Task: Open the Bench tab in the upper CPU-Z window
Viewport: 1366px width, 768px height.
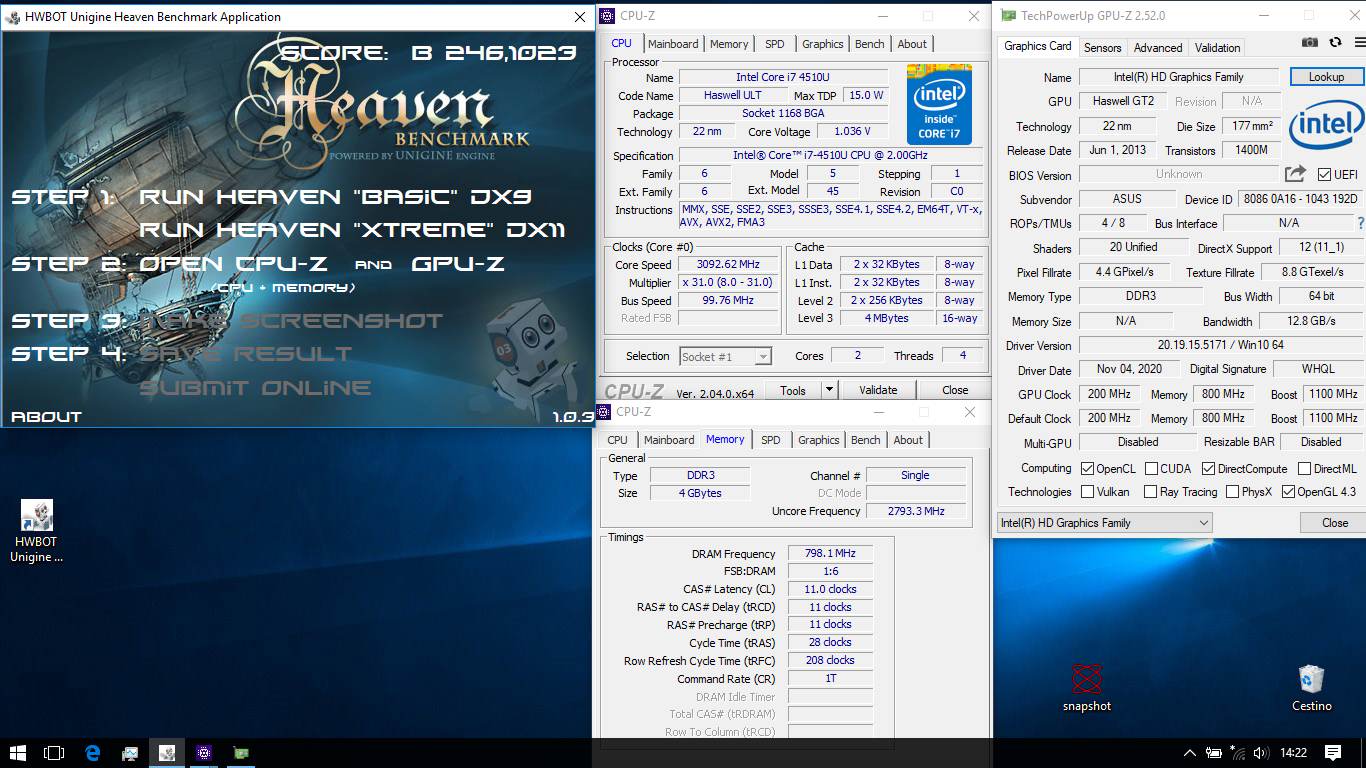Action: point(870,44)
